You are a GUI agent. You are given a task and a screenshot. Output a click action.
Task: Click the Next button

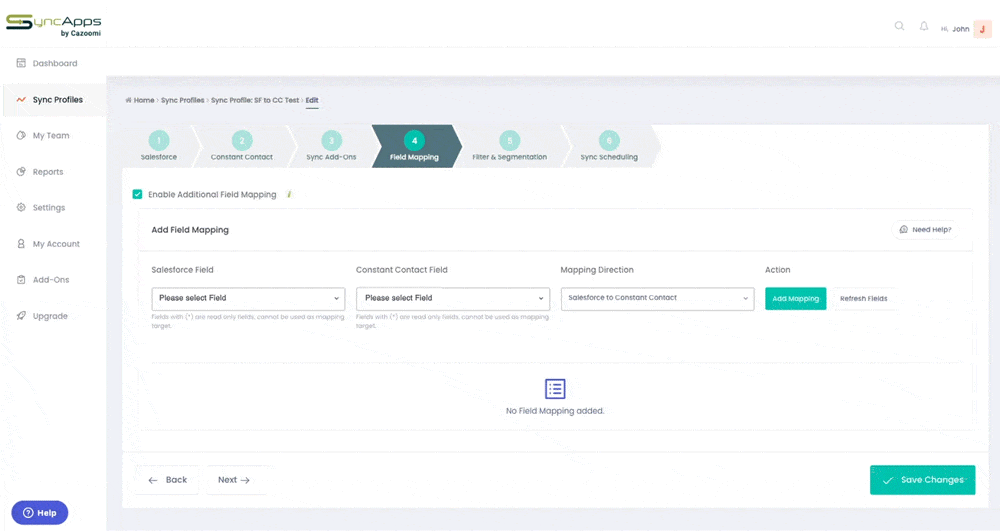click(x=233, y=480)
